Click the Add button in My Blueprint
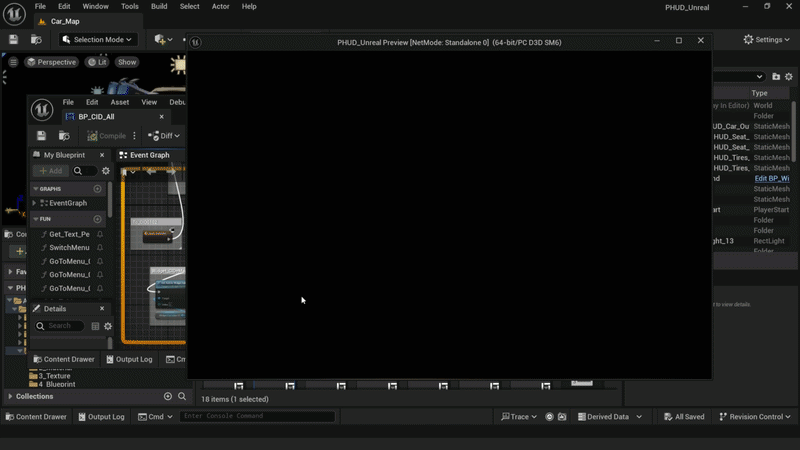Image resolution: width=800 pixels, height=450 pixels. (x=51, y=171)
